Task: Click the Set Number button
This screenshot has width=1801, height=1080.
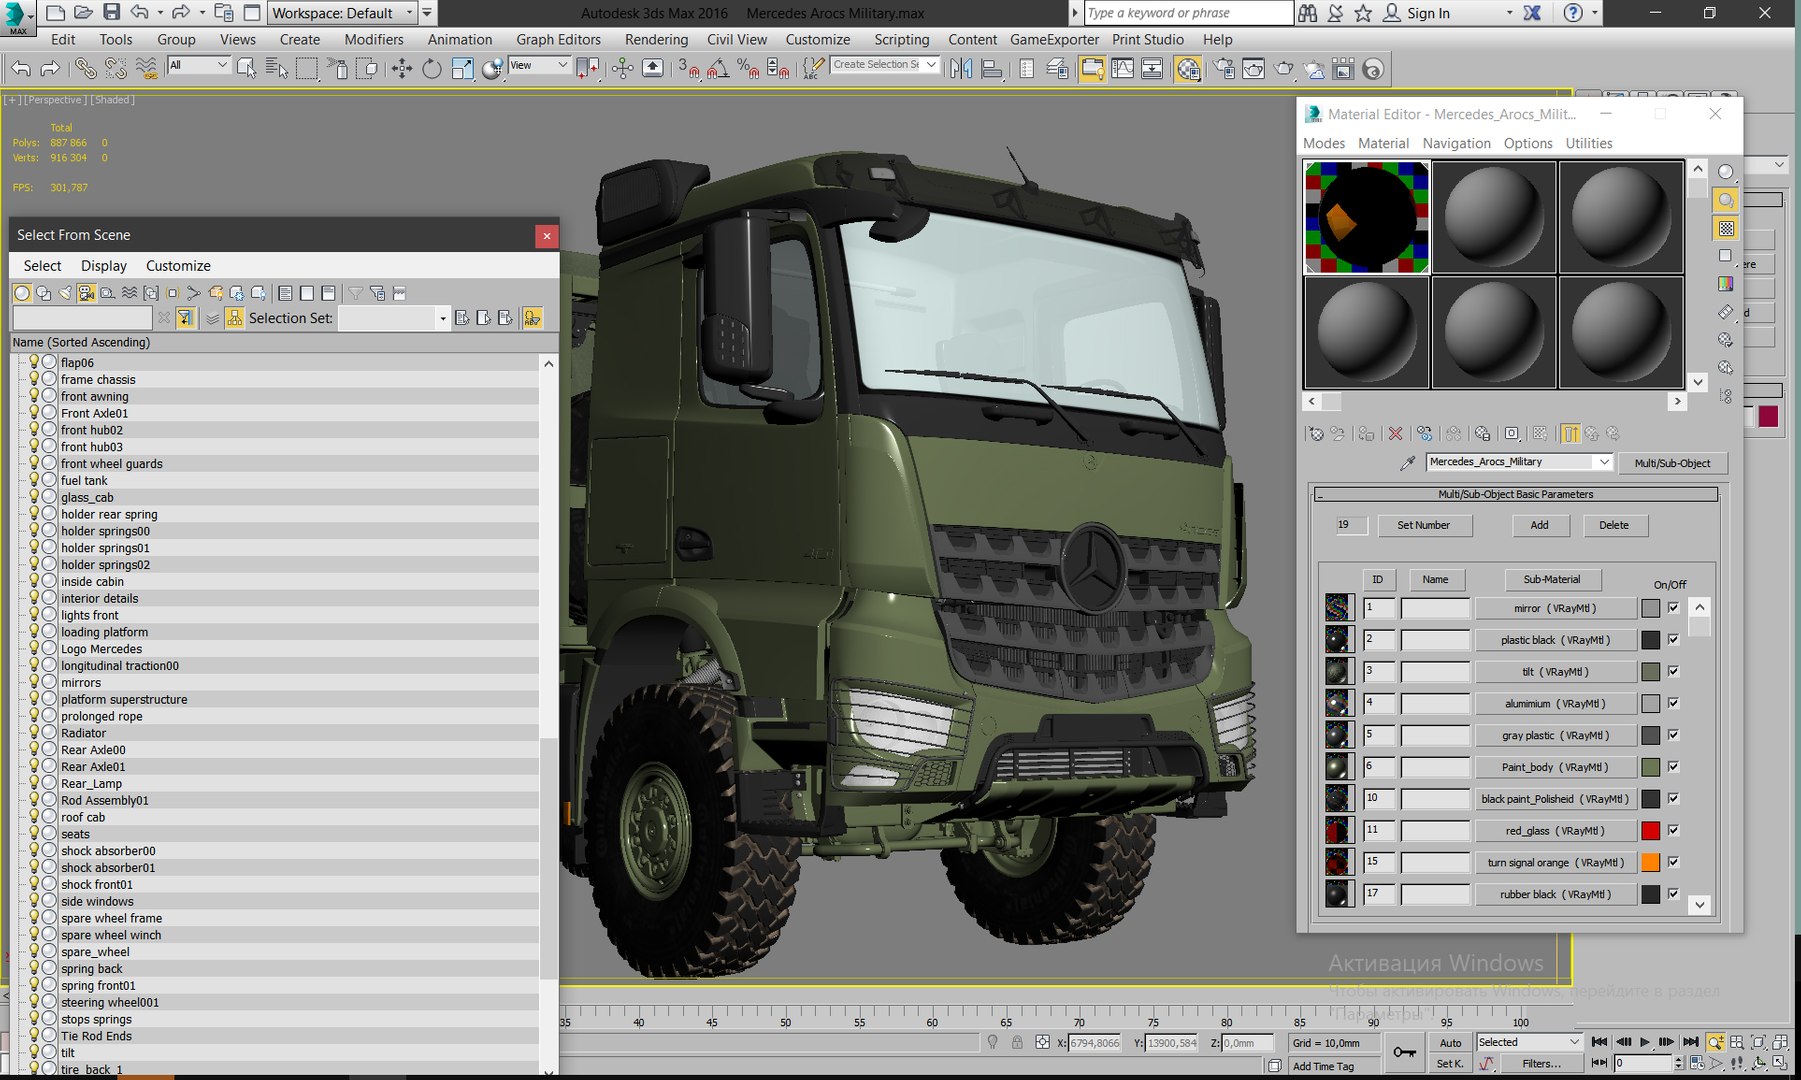Action: coord(1423,525)
